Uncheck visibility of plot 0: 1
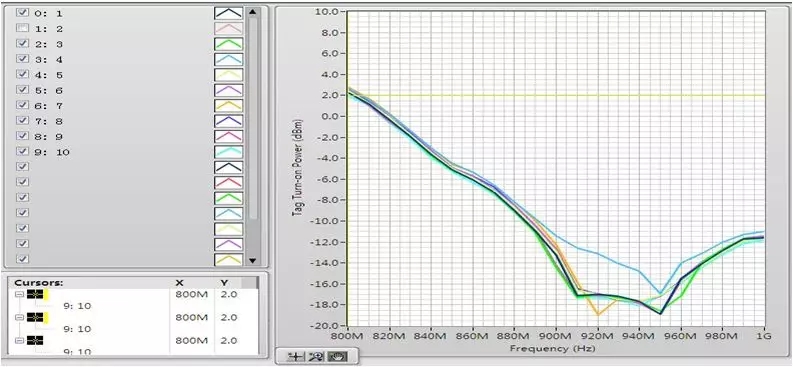The image size is (793, 367). point(22,12)
